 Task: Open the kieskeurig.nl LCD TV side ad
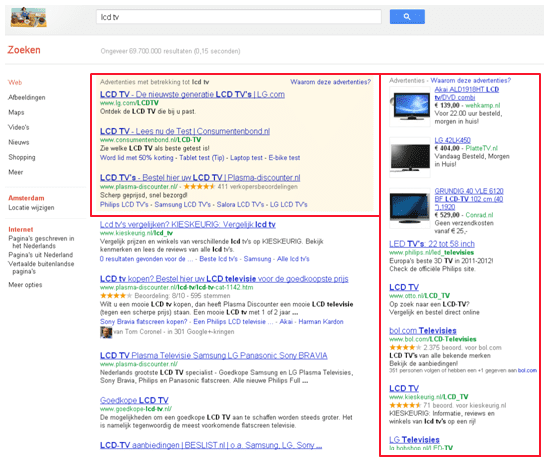click(x=404, y=389)
